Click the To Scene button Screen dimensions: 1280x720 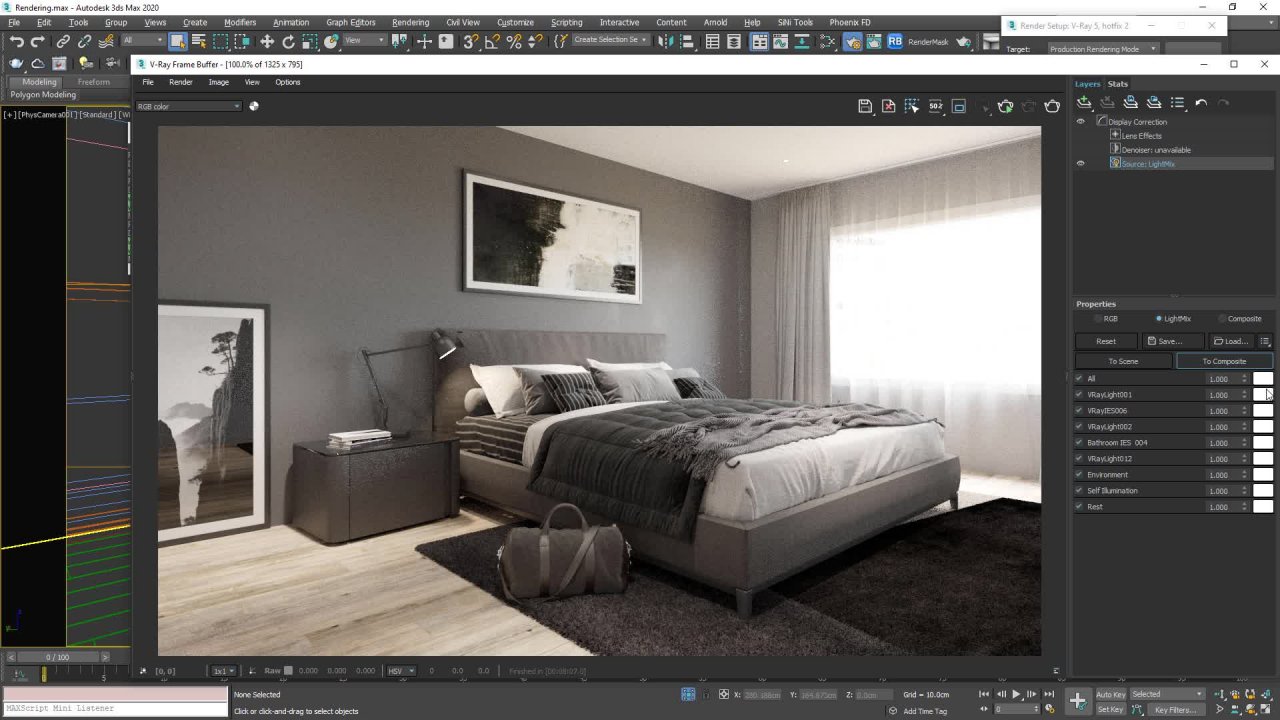tap(1123, 361)
